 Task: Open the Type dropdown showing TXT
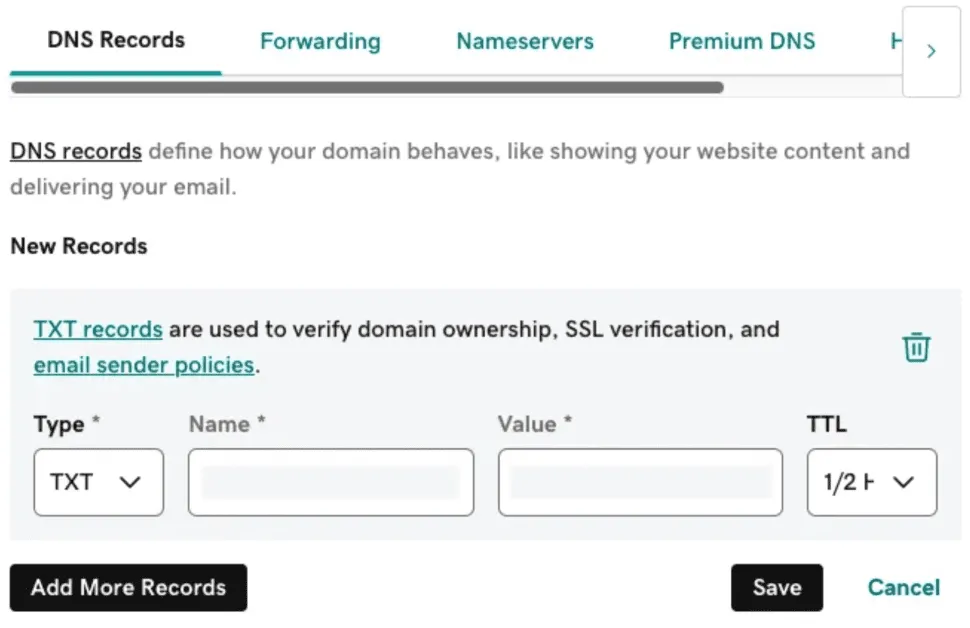coord(98,482)
